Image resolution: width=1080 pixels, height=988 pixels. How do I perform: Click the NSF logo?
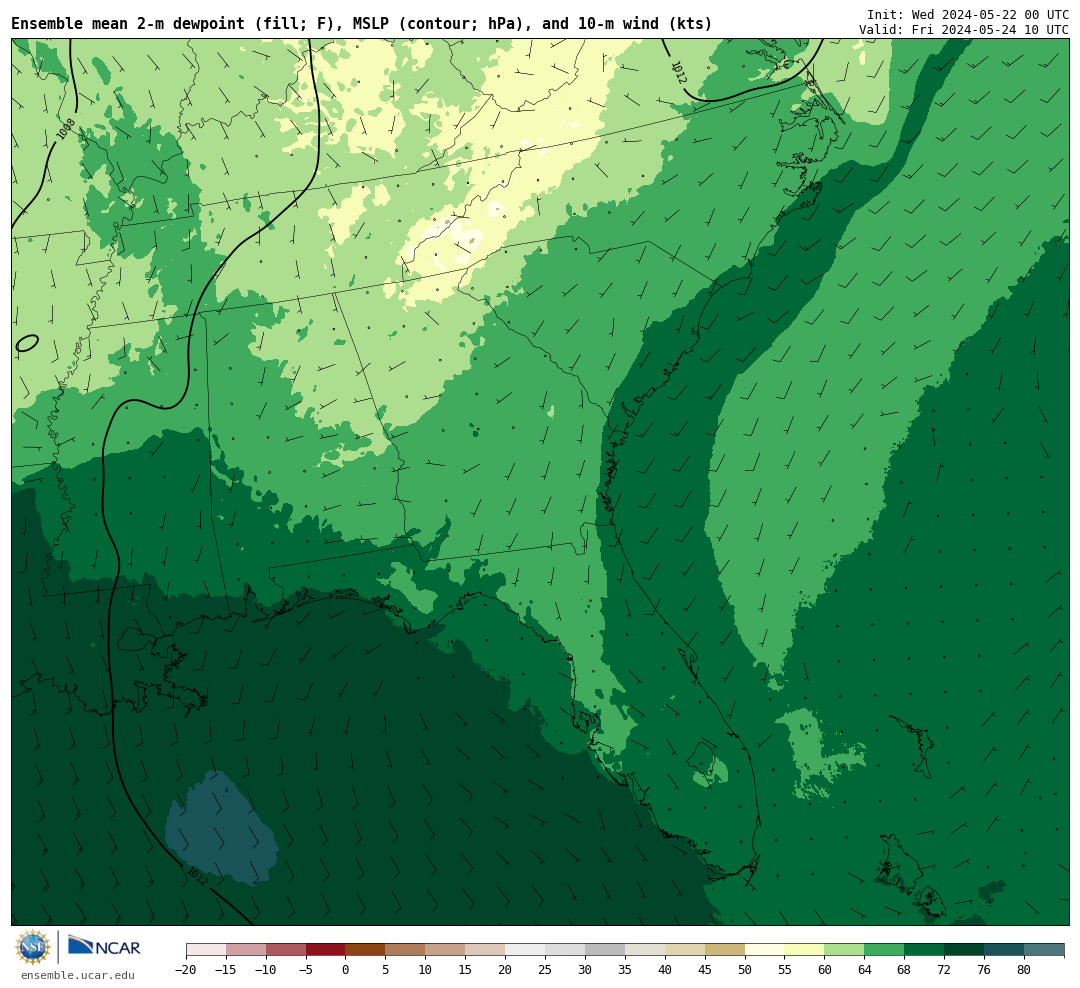32,947
